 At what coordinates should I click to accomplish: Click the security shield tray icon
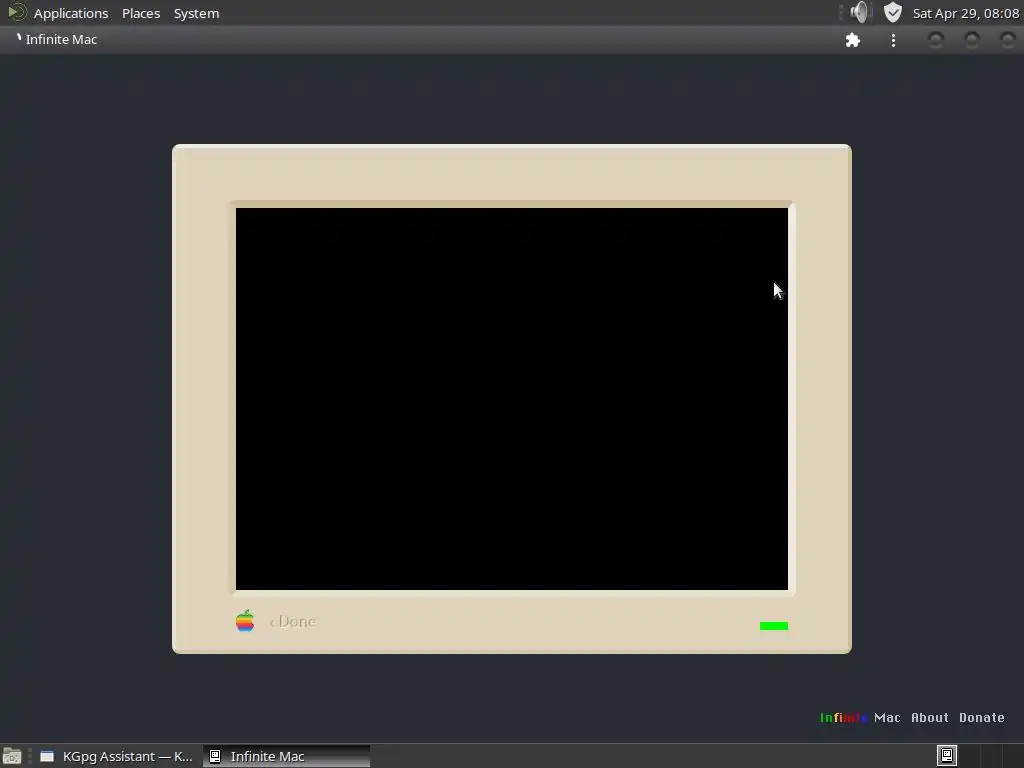pyautogui.click(x=893, y=12)
